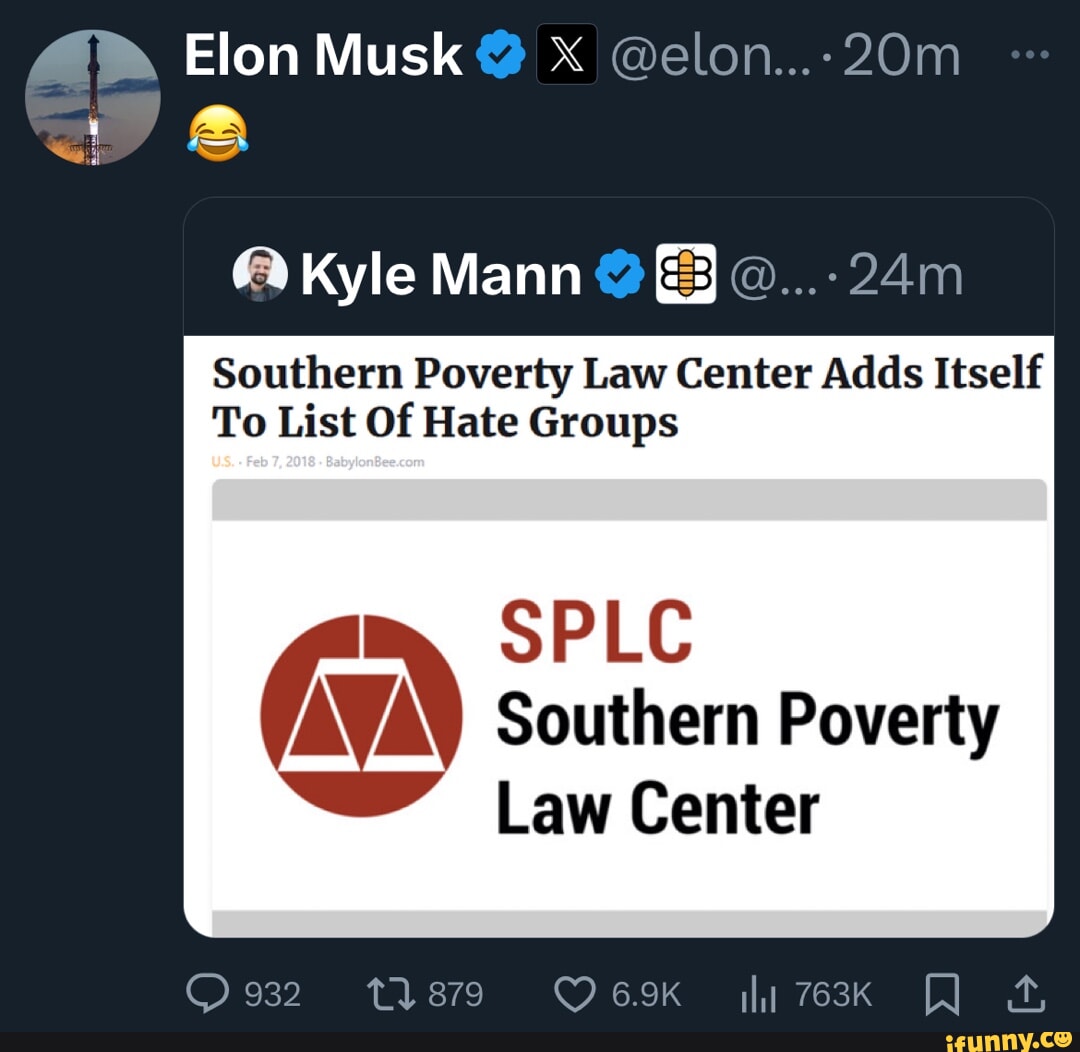Click the 20m timestamp on Elon's tweet
Viewport: 1080px width, 1052px height.
[901, 57]
